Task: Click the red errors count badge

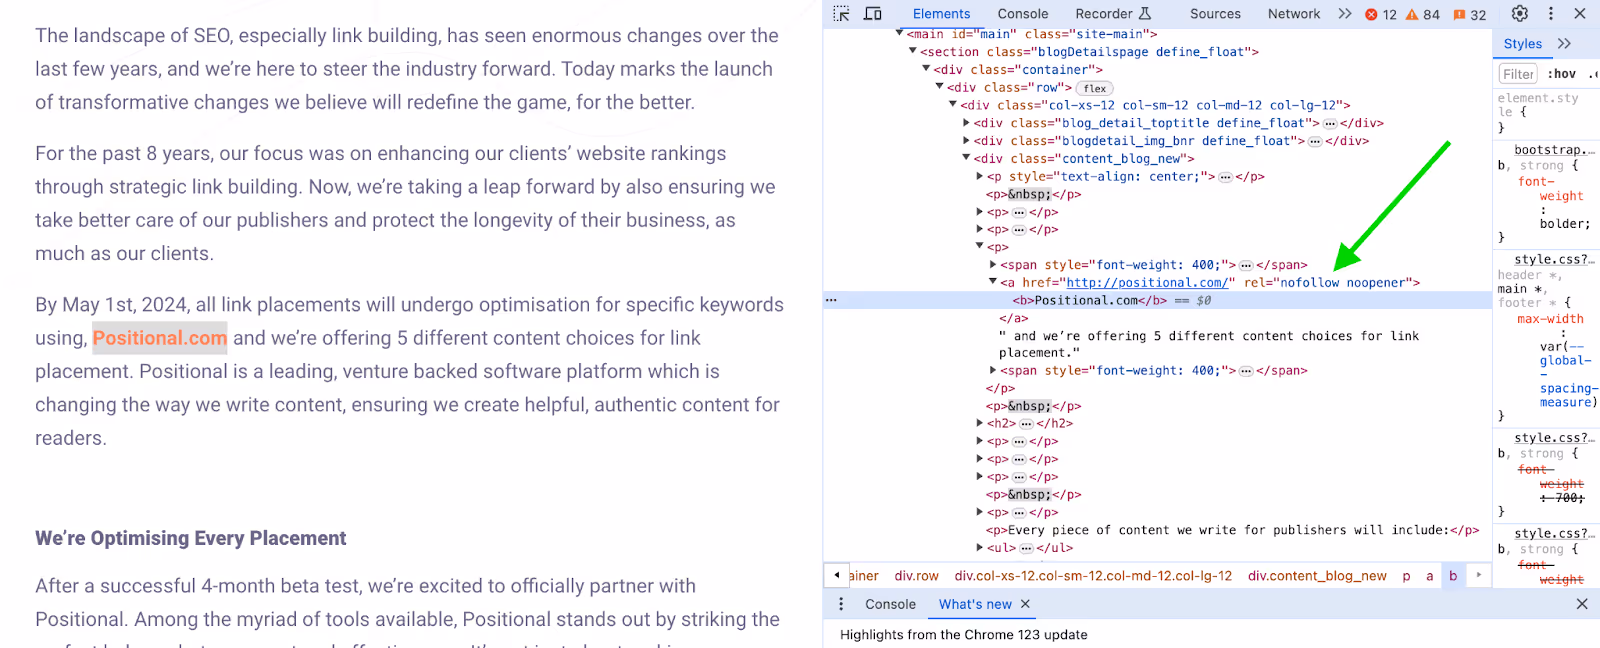Action: pyautogui.click(x=1381, y=14)
